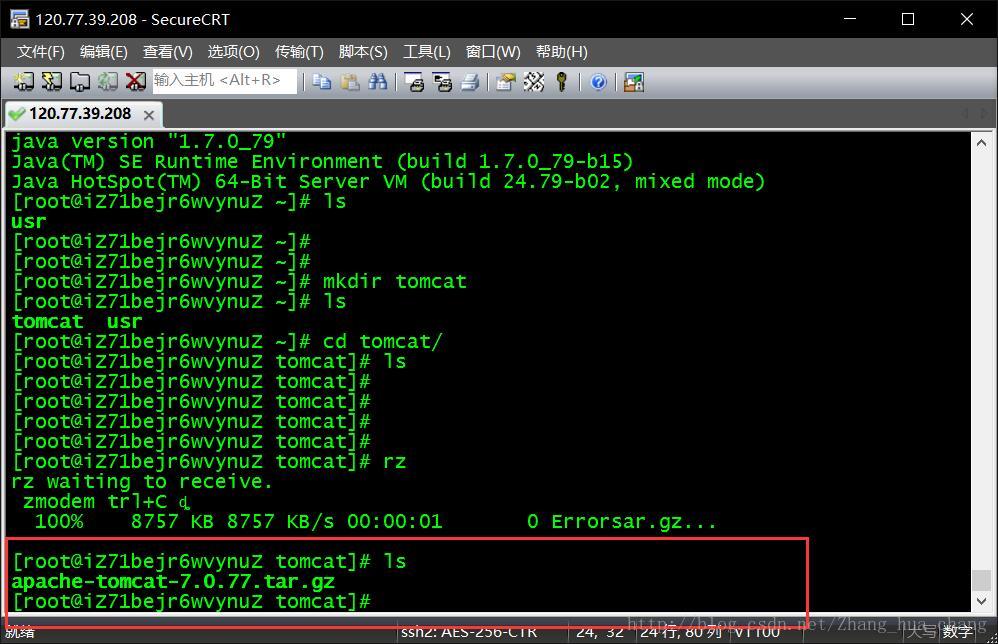Click the apache-tomcat-7.0.77.tar.gz filename
Screen dimensions: 998x644
click(x=173, y=581)
